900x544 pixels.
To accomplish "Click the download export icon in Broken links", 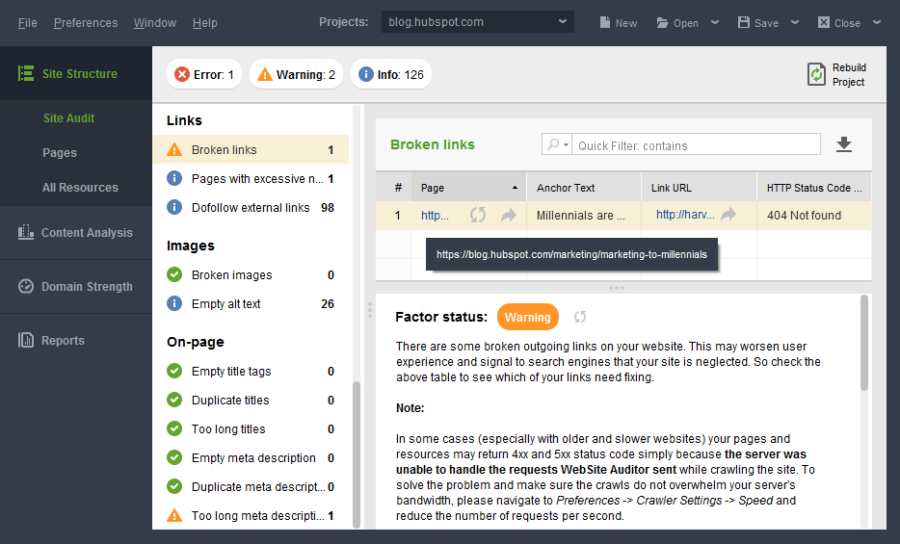I will tap(844, 145).
